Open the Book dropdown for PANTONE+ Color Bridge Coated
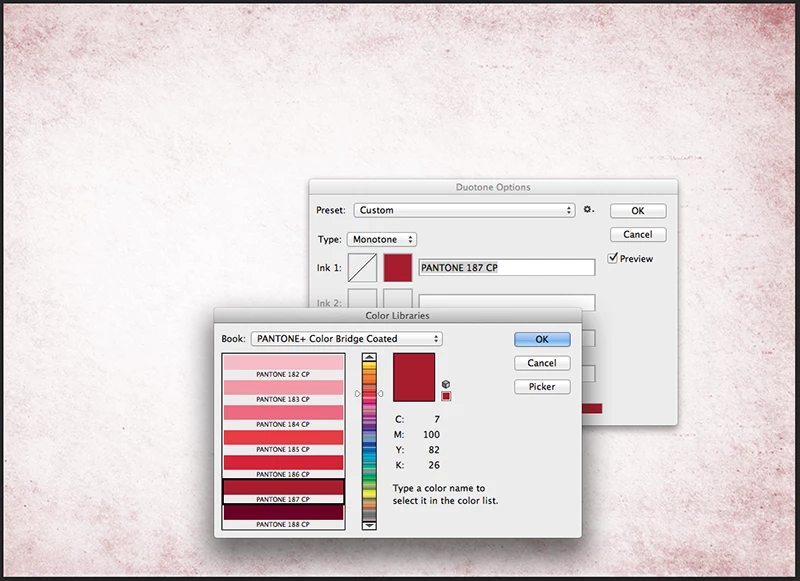800x581 pixels. (346, 339)
